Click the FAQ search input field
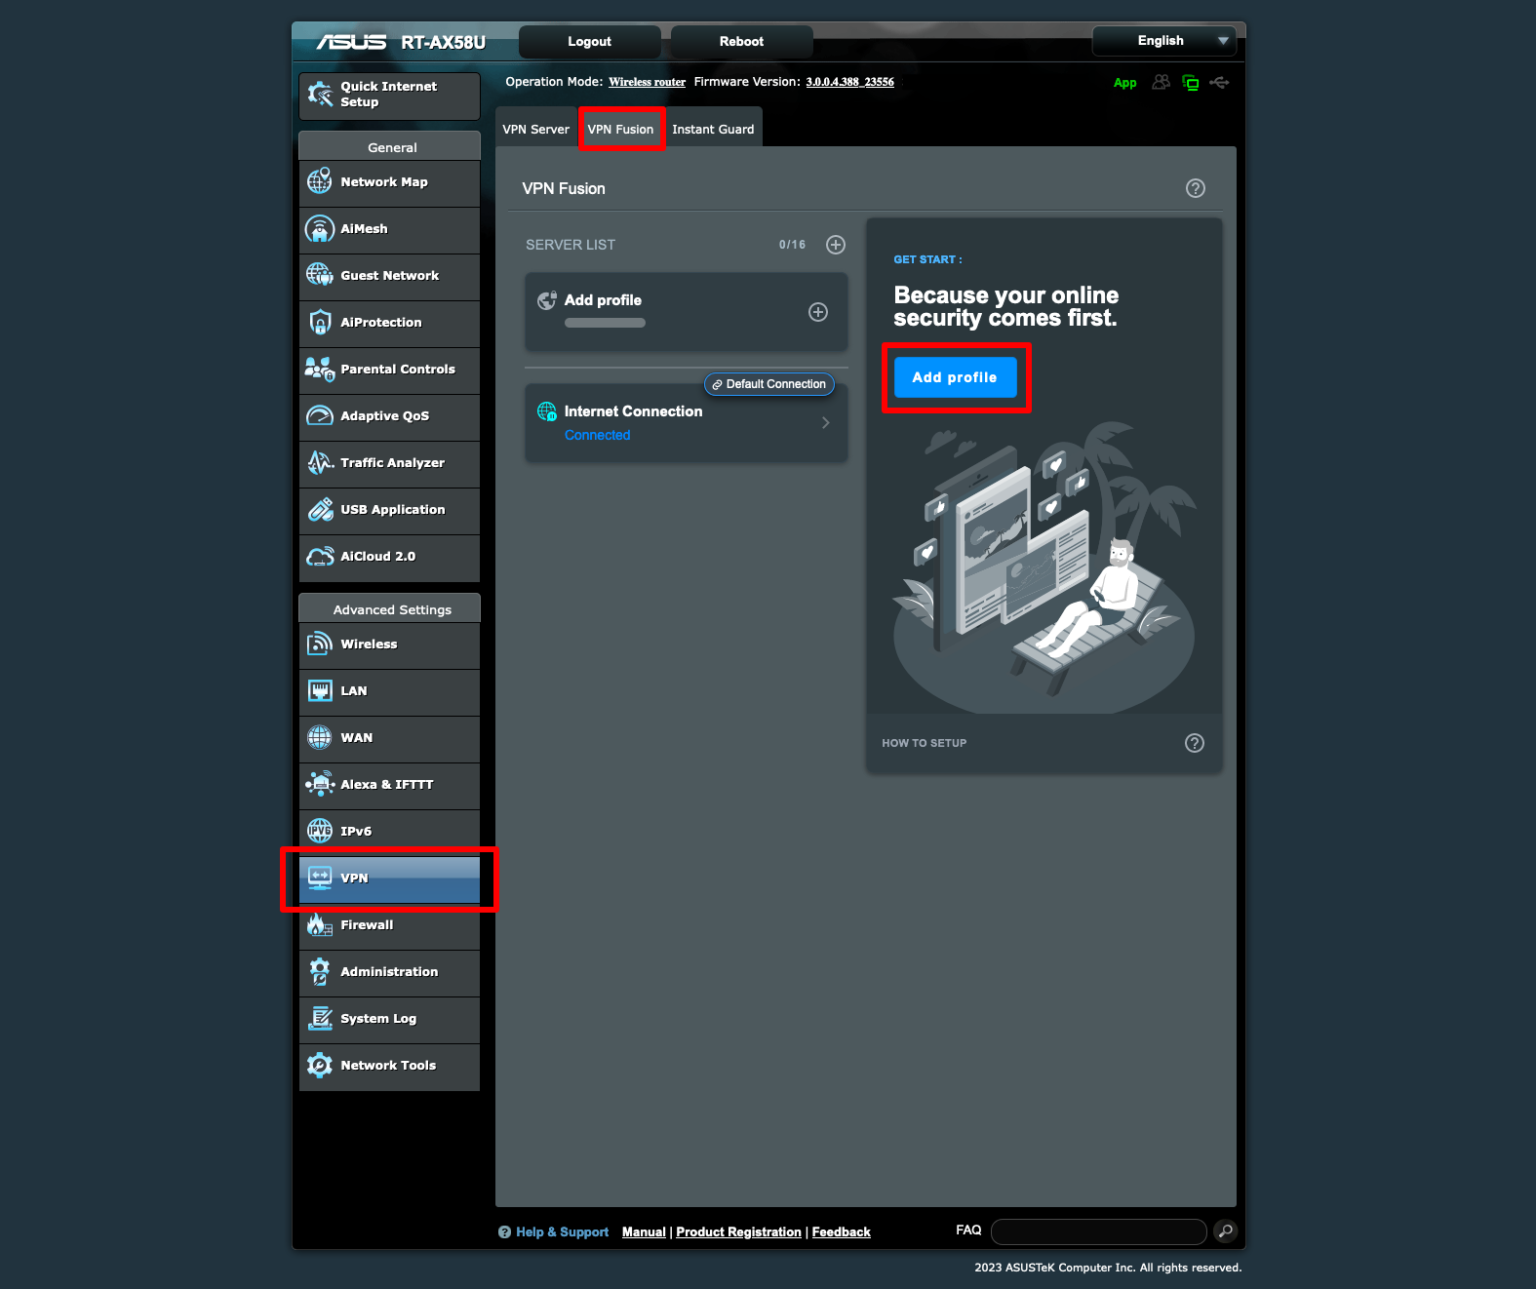Viewport: 1536px width, 1289px height. point(1098,1231)
